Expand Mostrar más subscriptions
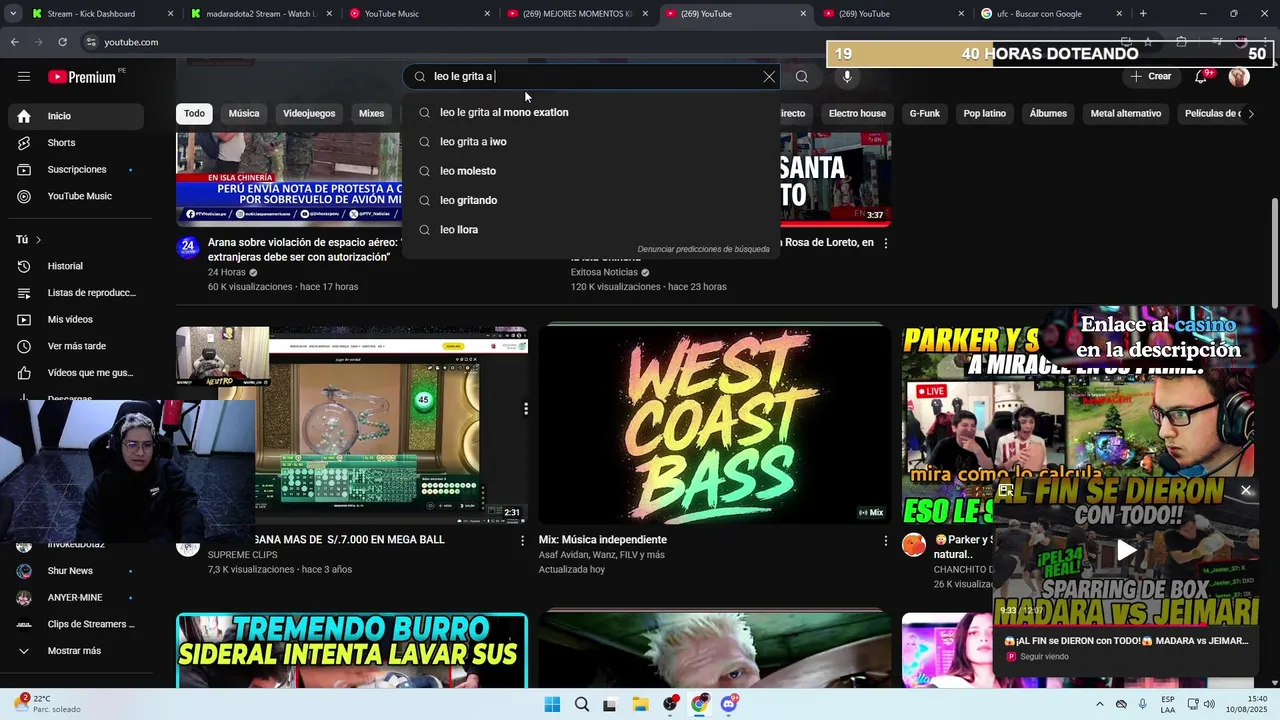 coord(76,651)
